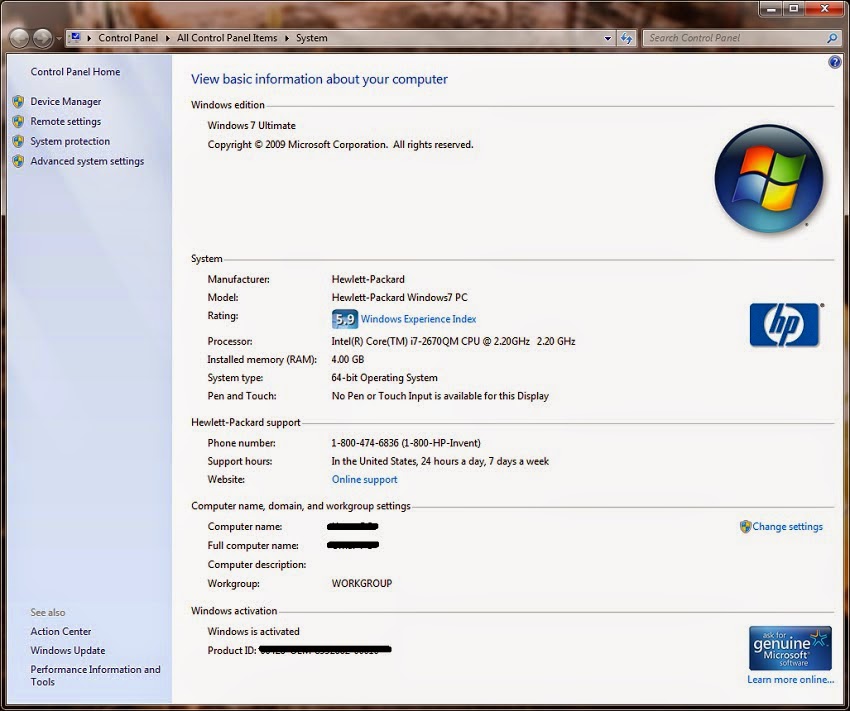Viewport: 850px width, 711px height.
Task: Open Windows Update from the sidebar
Action: (69, 650)
